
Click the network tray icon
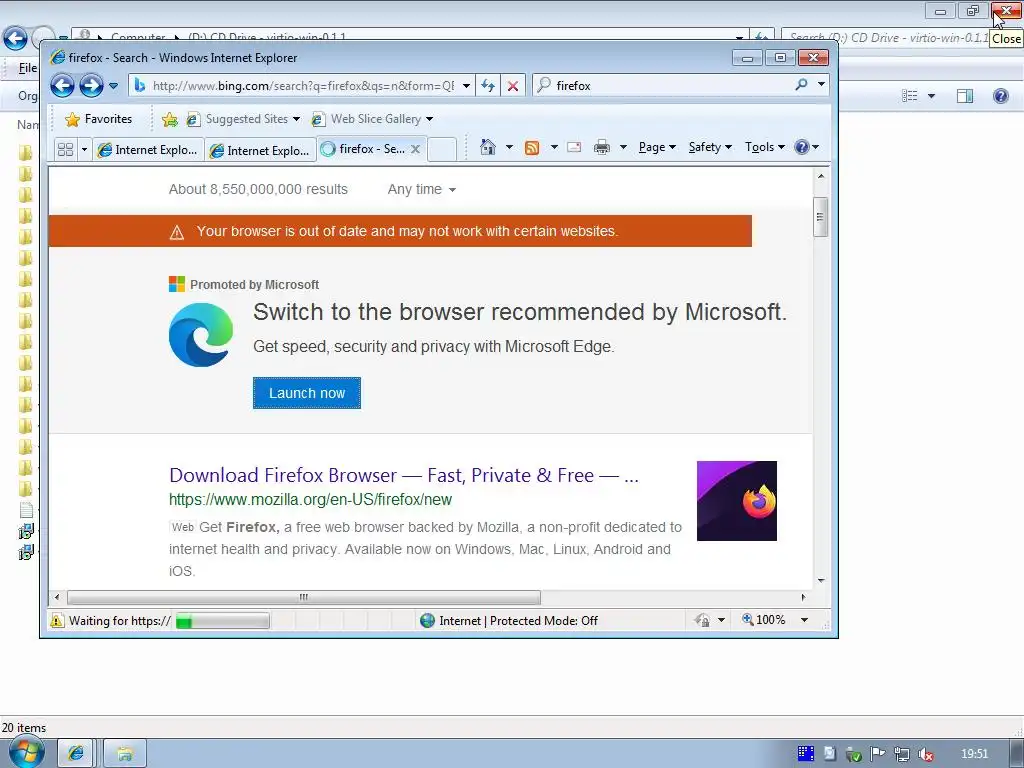pos(902,754)
